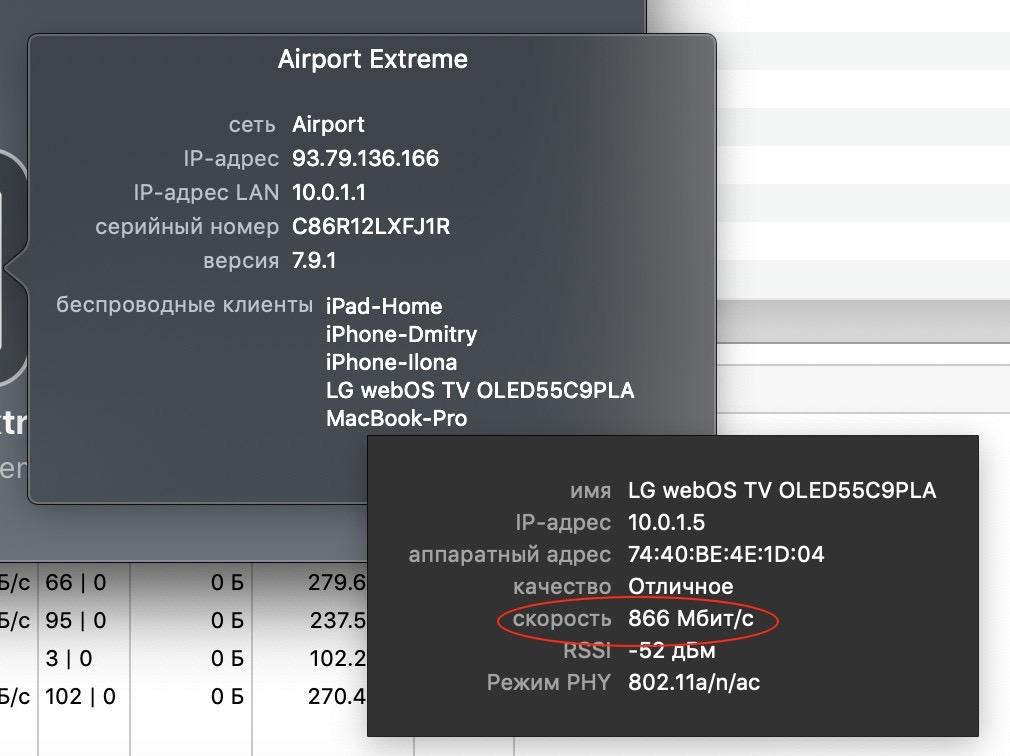Viewport: 1010px width, 756px height.
Task: Select table cell showing 102 | 0
Action: 82,696
